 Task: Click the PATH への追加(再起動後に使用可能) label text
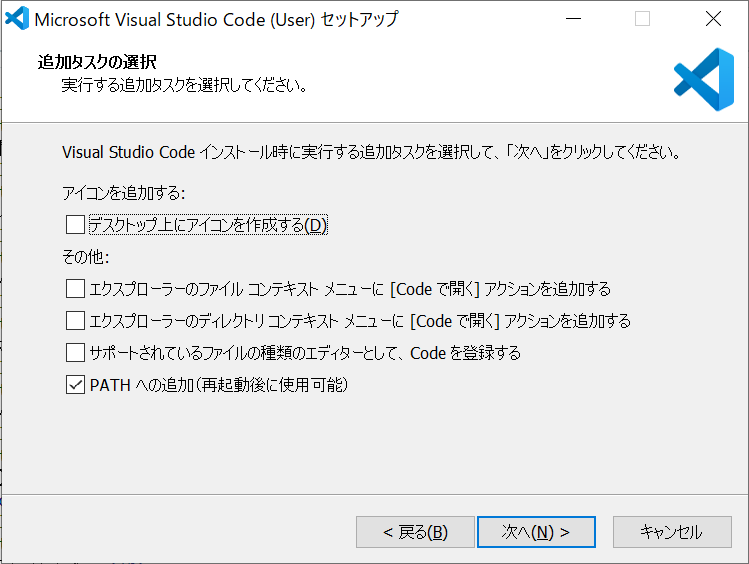coord(219,384)
